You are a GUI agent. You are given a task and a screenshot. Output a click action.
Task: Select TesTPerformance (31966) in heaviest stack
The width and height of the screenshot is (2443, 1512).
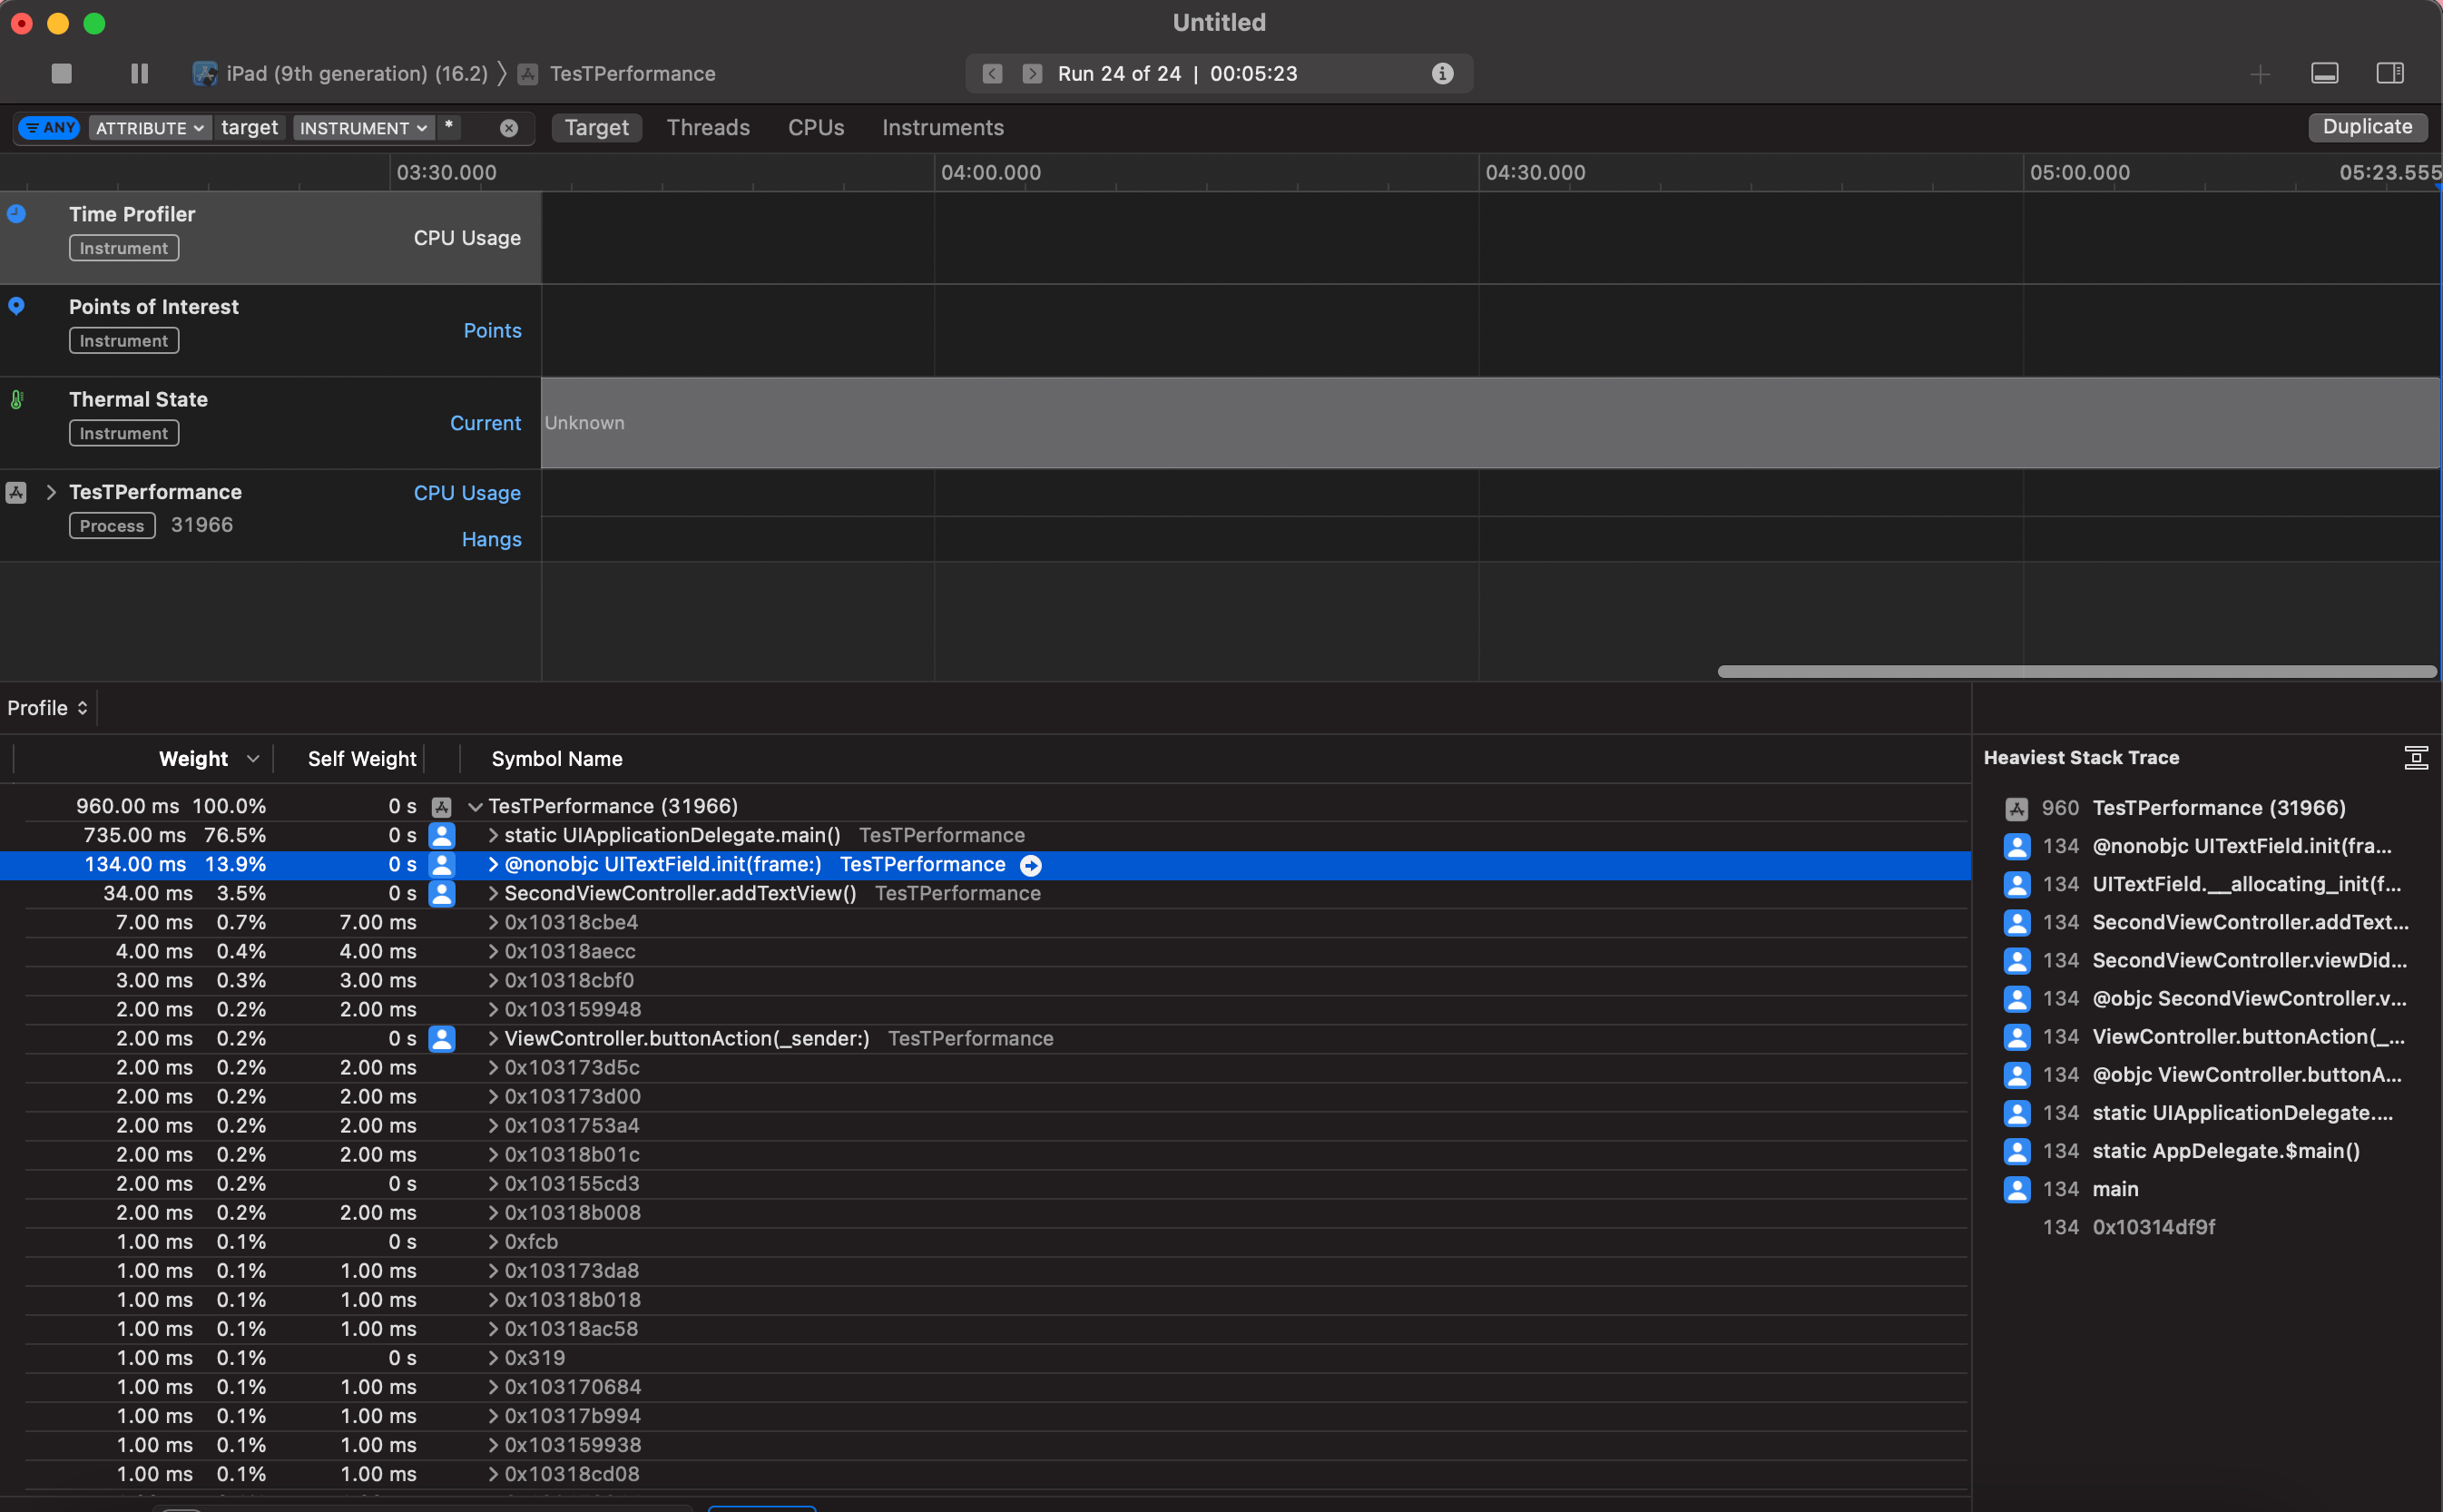tap(2219, 808)
